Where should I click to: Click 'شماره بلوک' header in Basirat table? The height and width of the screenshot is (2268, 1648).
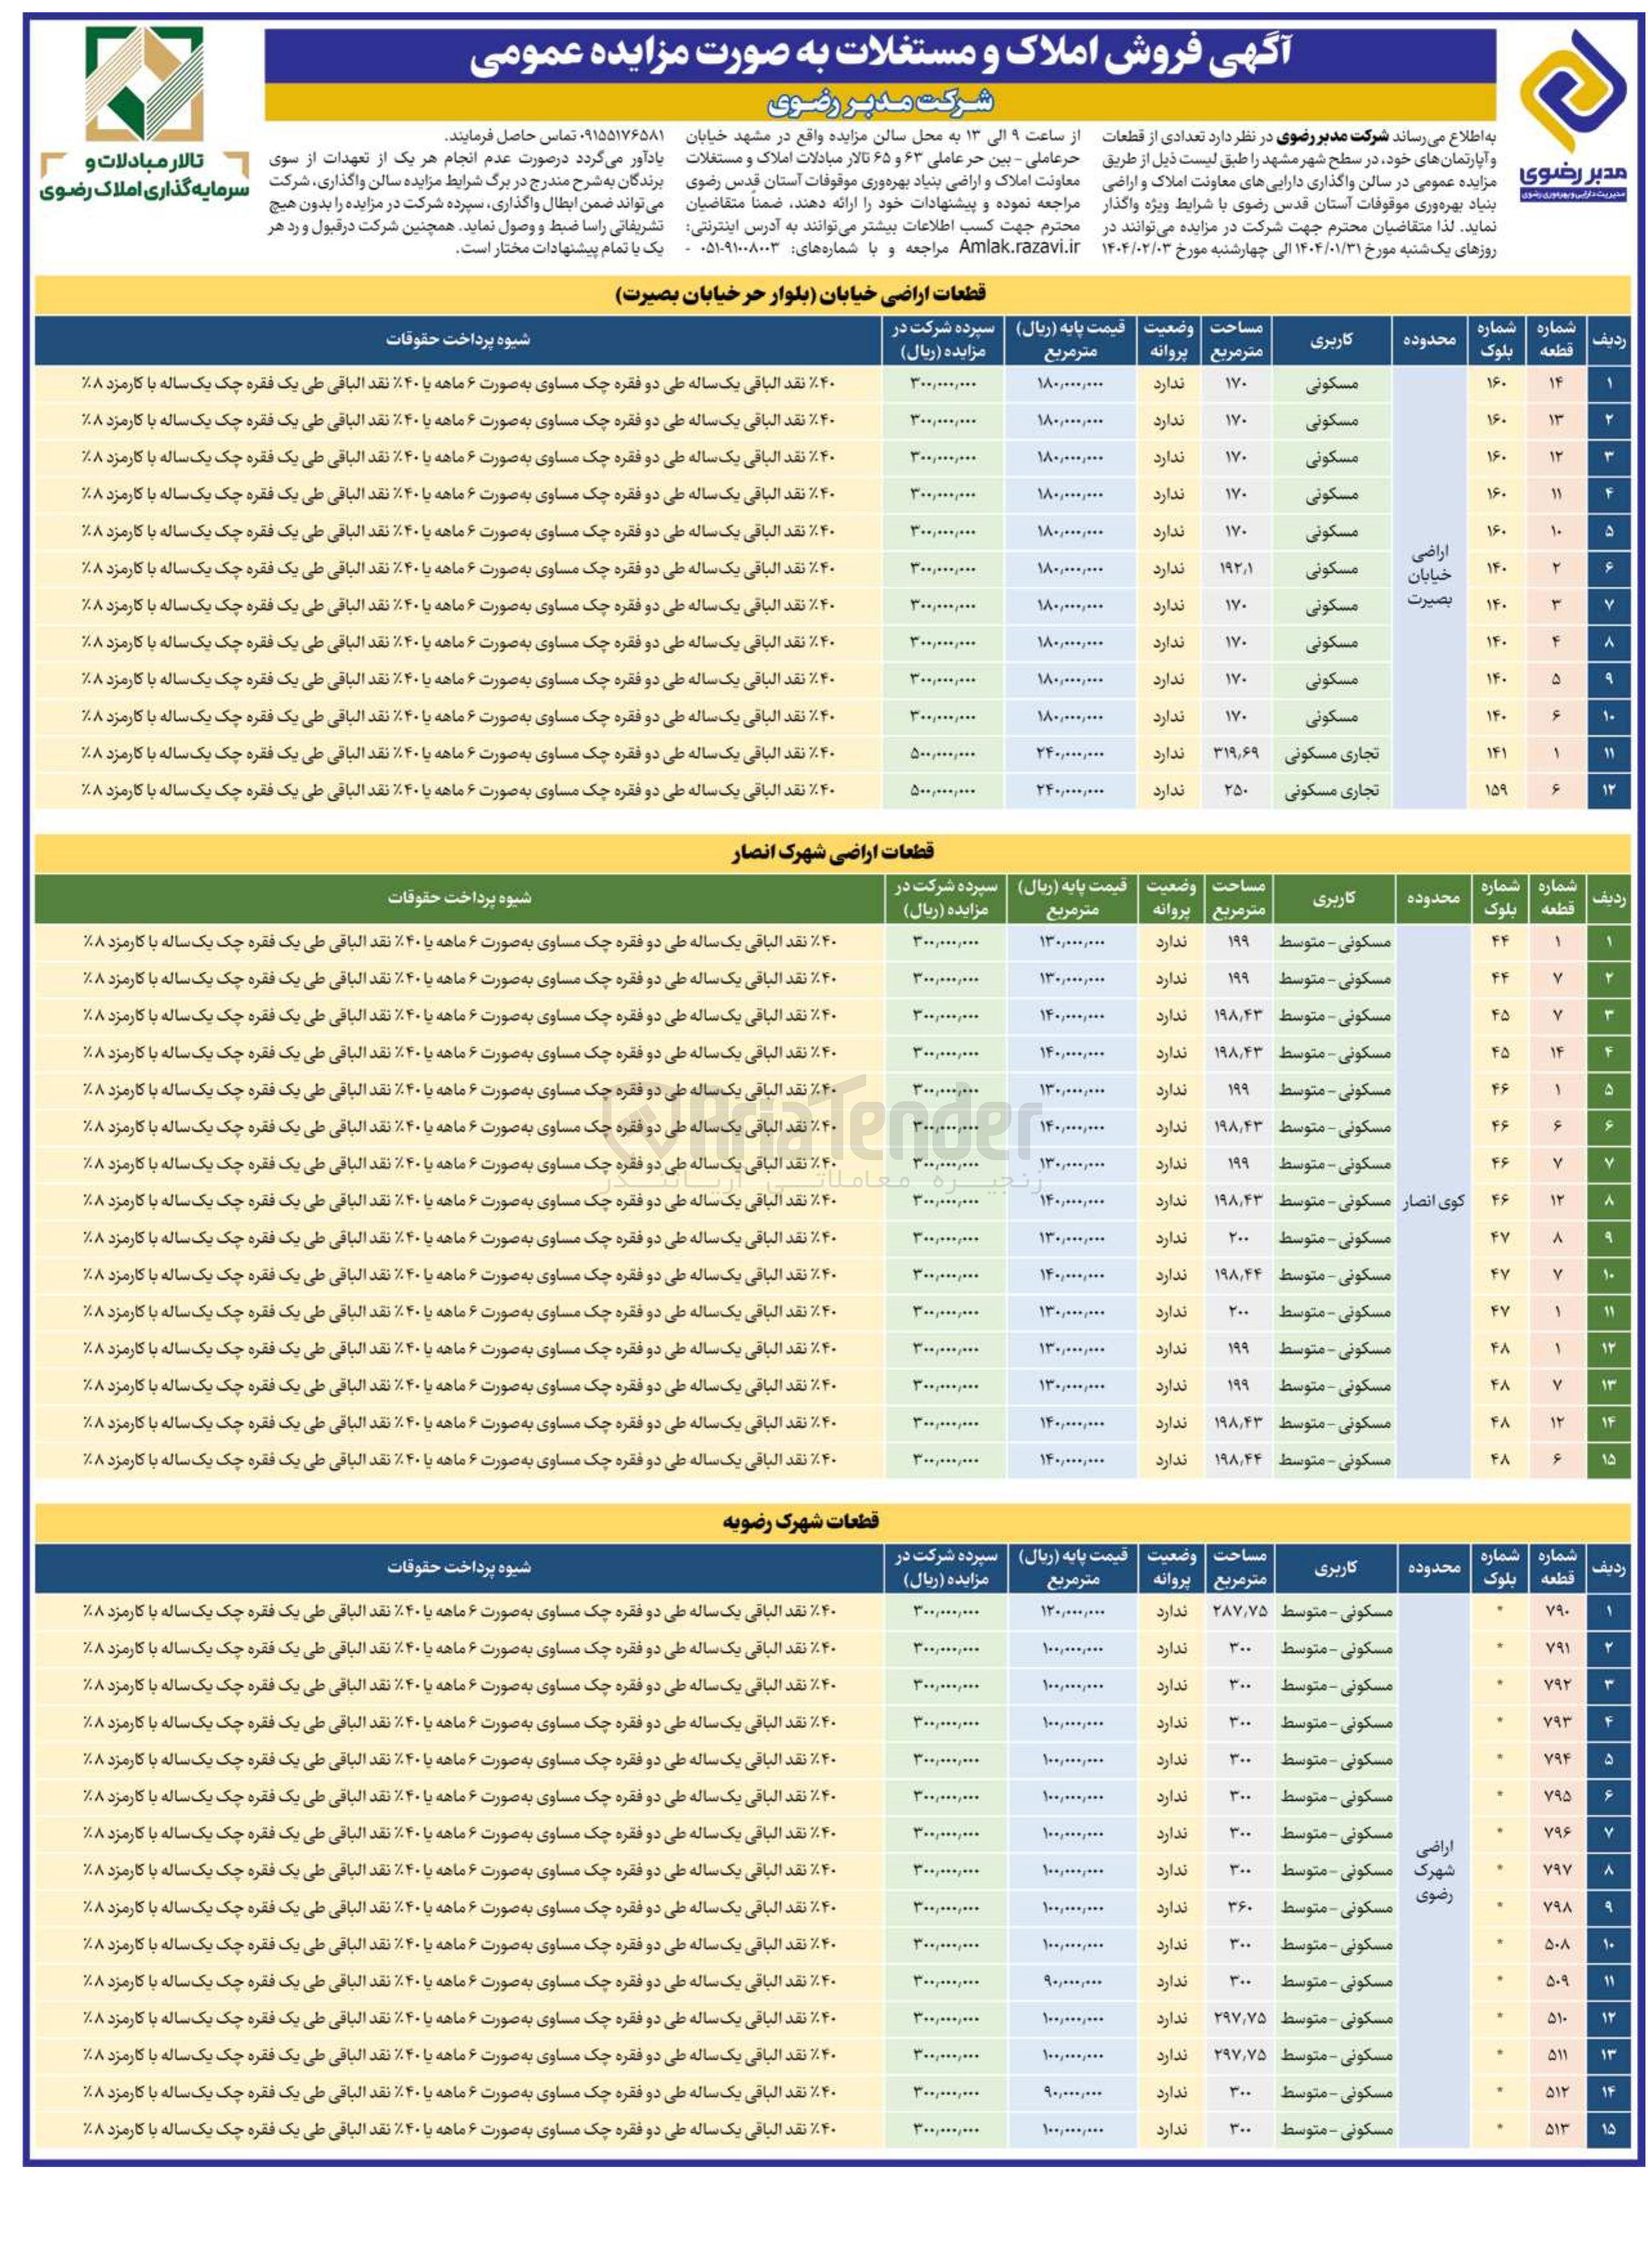1497,340
